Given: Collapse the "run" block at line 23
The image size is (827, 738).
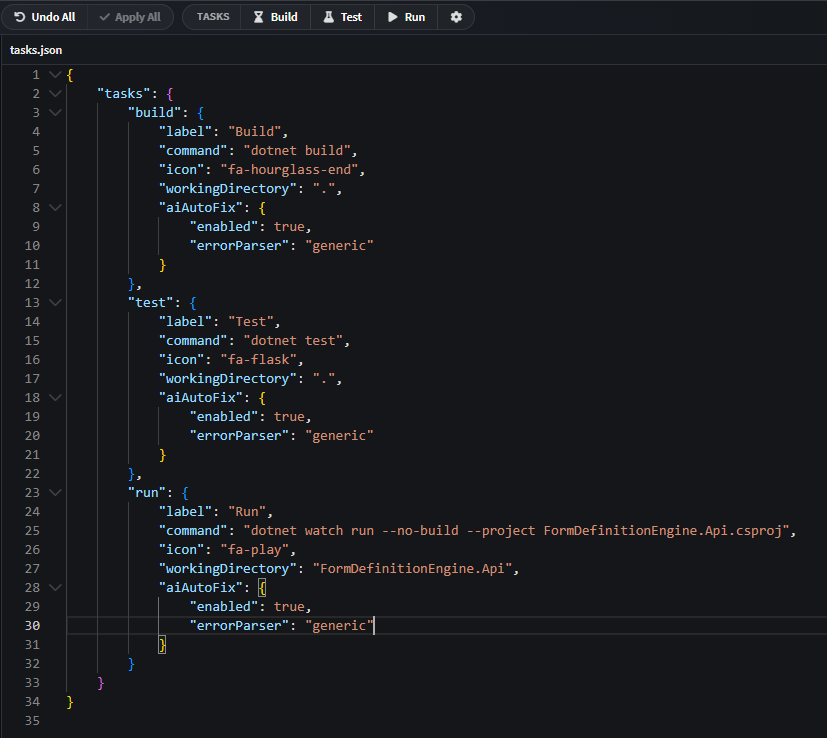Looking at the screenshot, I should tap(55, 493).
